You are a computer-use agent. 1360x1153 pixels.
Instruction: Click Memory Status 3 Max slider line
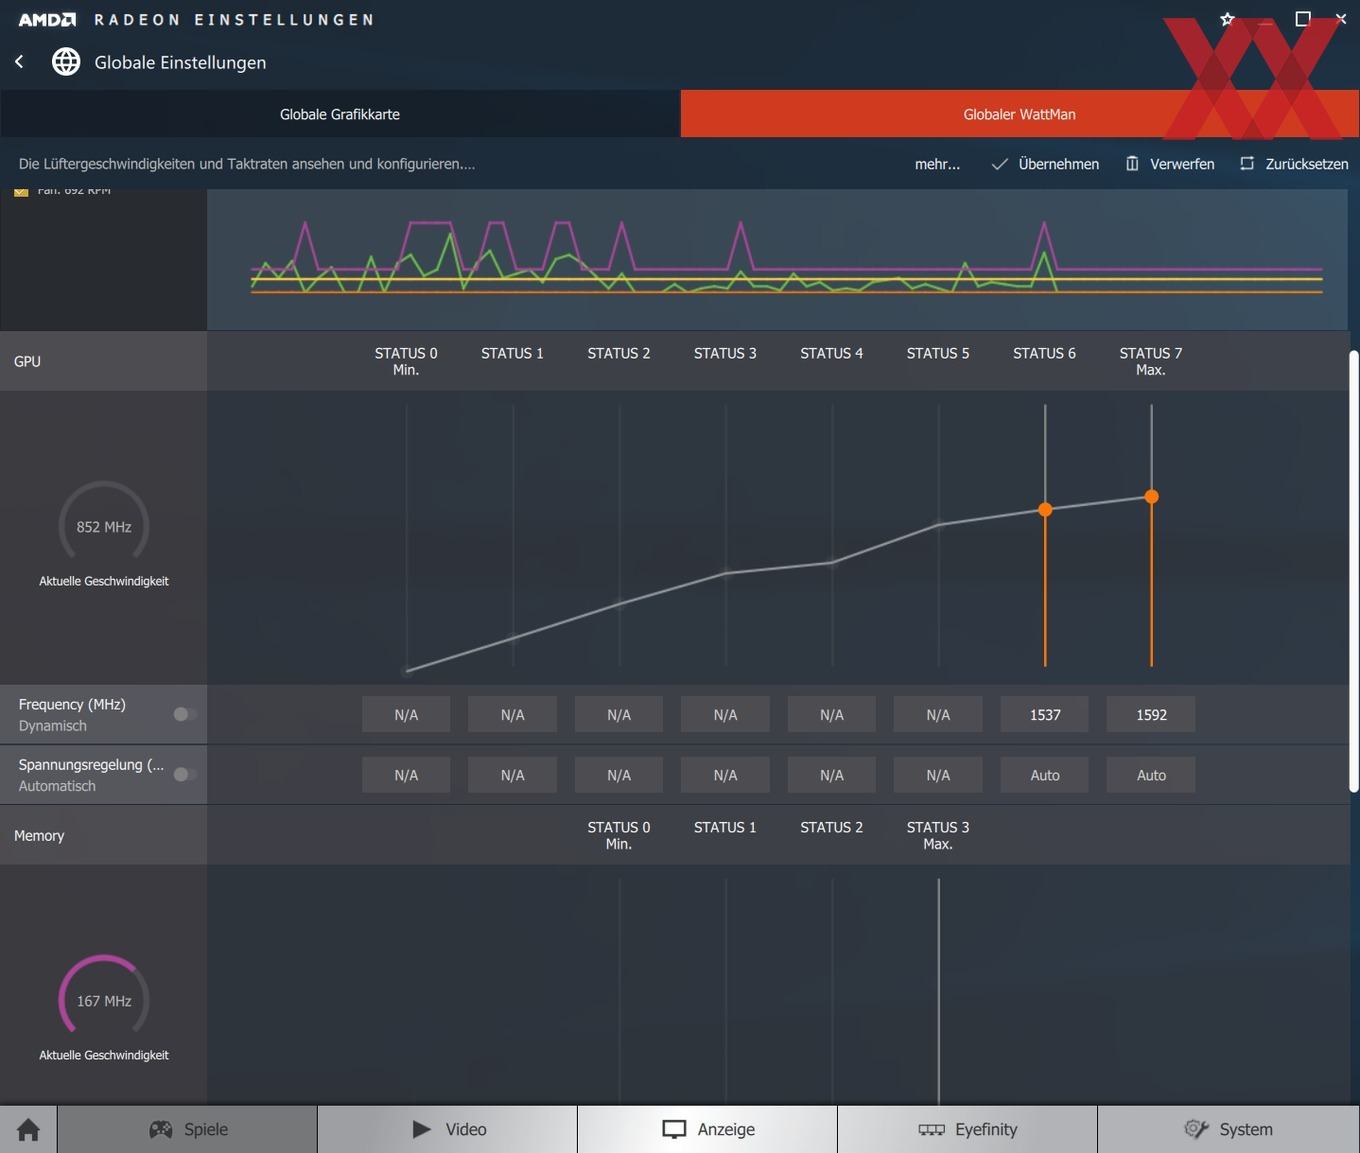click(938, 990)
